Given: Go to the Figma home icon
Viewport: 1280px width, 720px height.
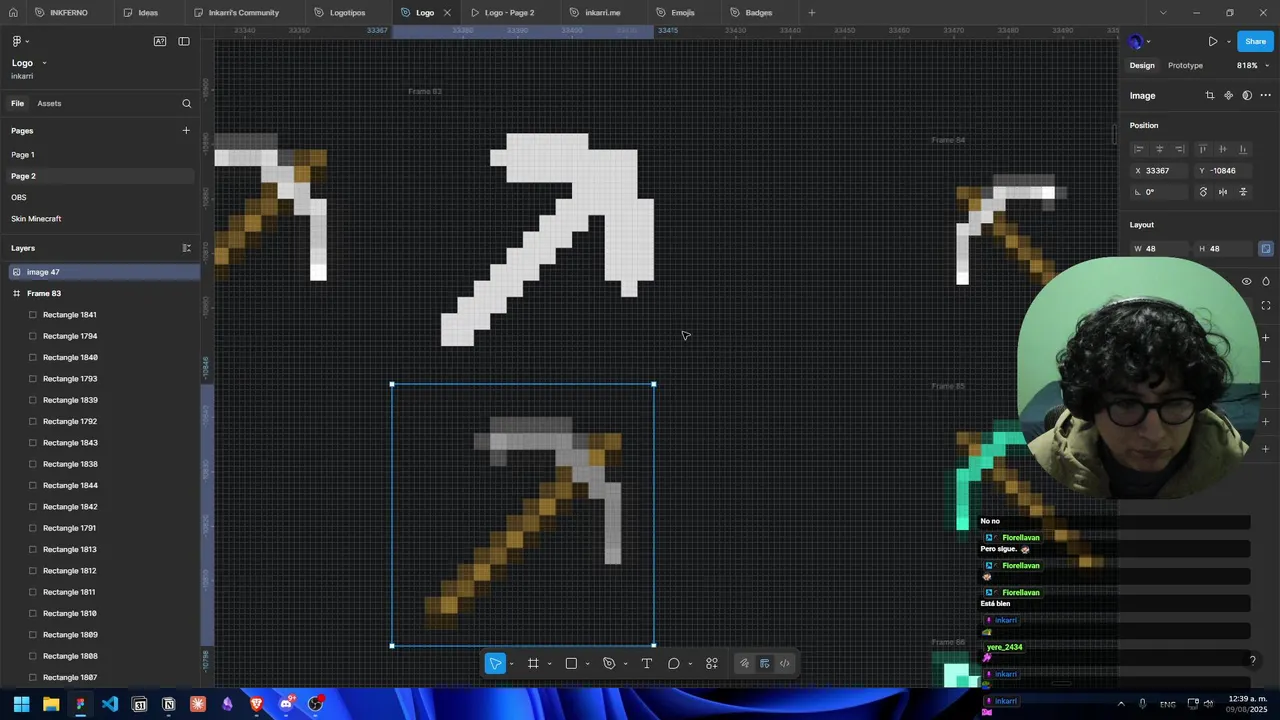Looking at the screenshot, I should pos(13,13).
